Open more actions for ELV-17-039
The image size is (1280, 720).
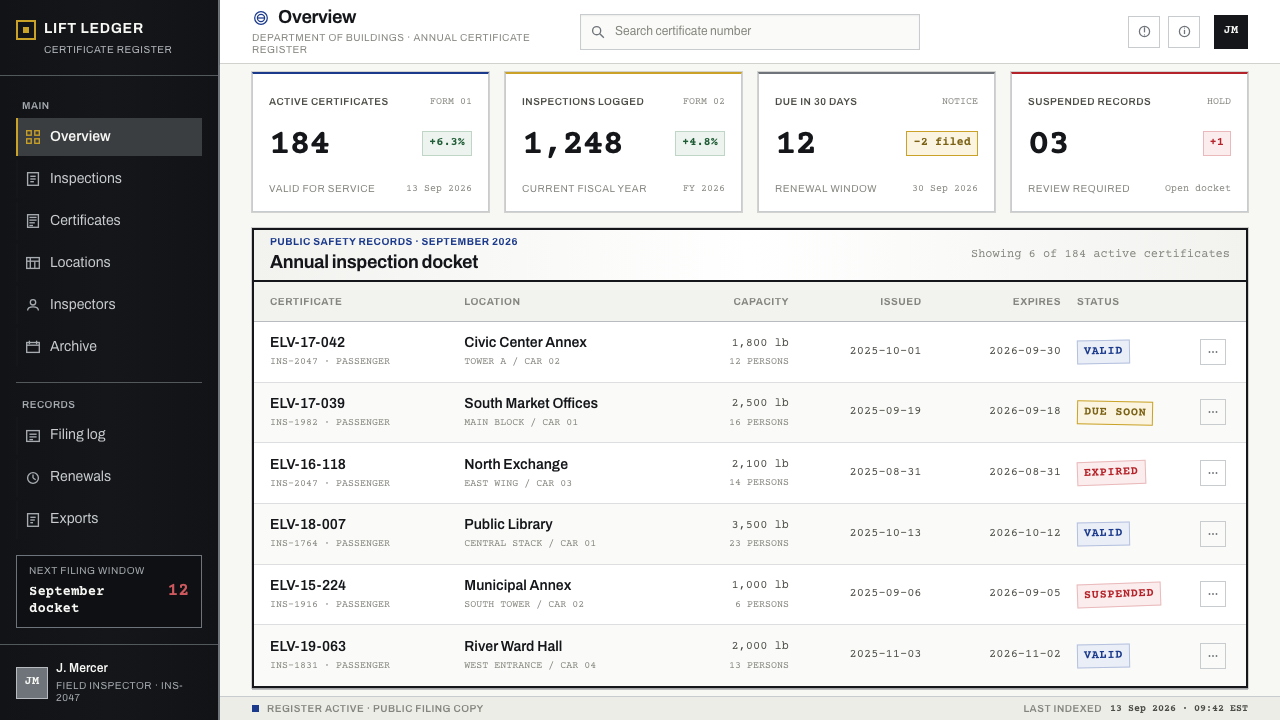[x=1213, y=412]
